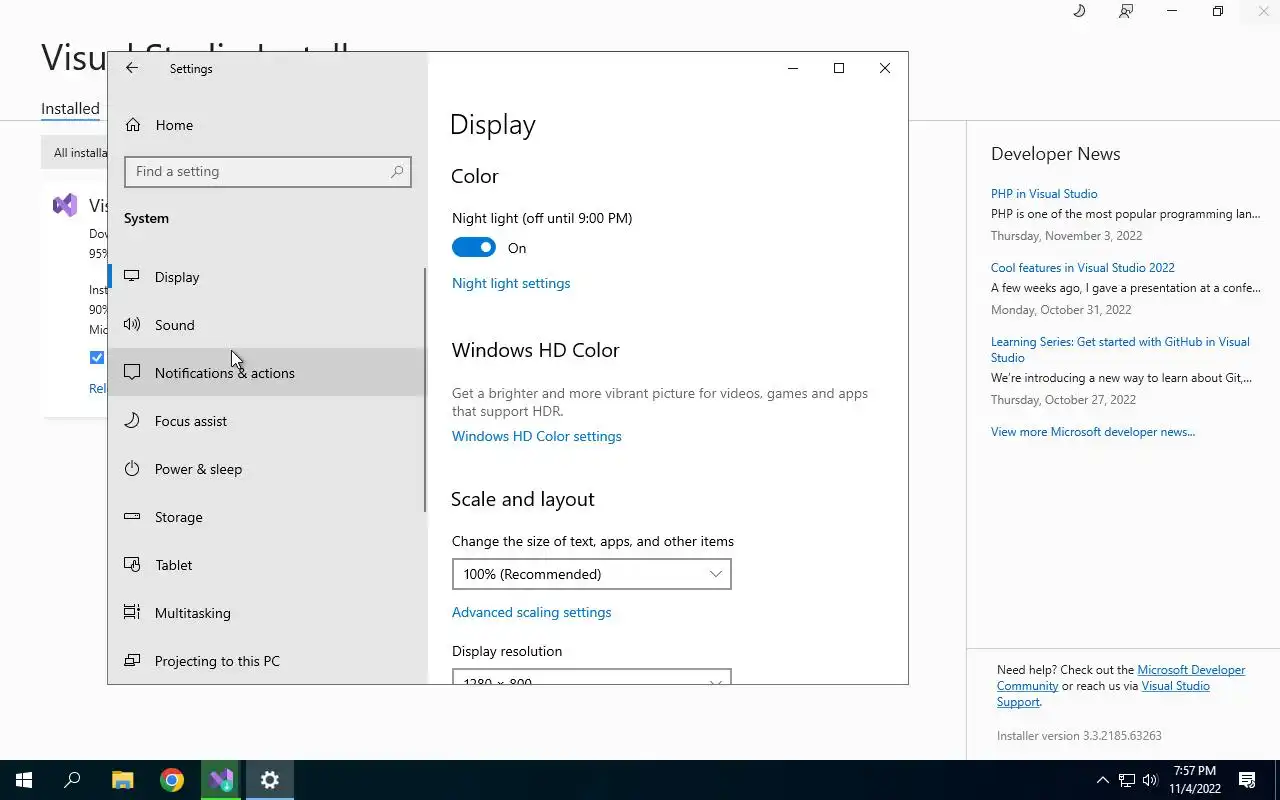This screenshot has width=1280, height=800.
Task: Open Storage settings
Action: pos(267,516)
